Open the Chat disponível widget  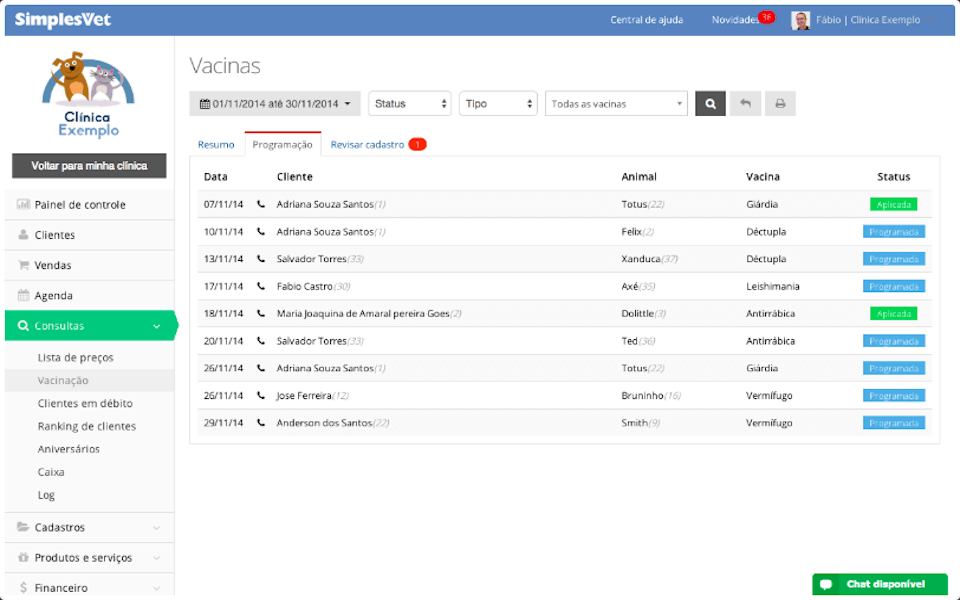pos(882,585)
